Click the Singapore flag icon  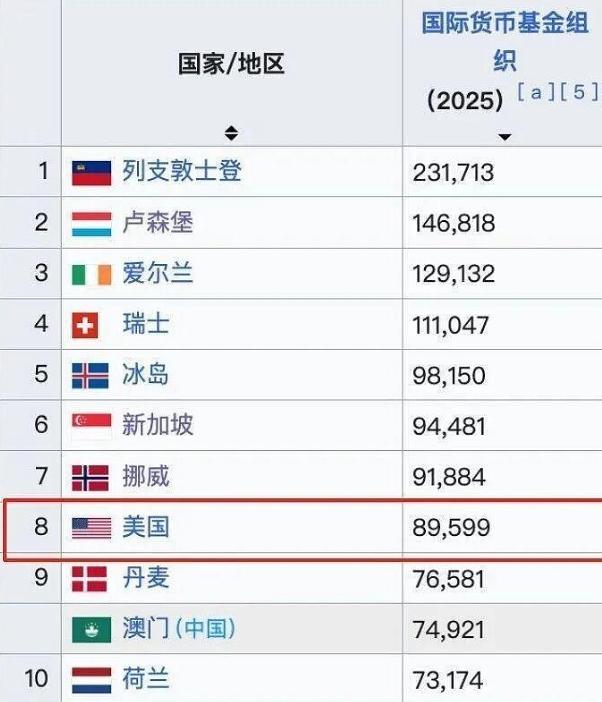pyautogui.click(x=91, y=427)
